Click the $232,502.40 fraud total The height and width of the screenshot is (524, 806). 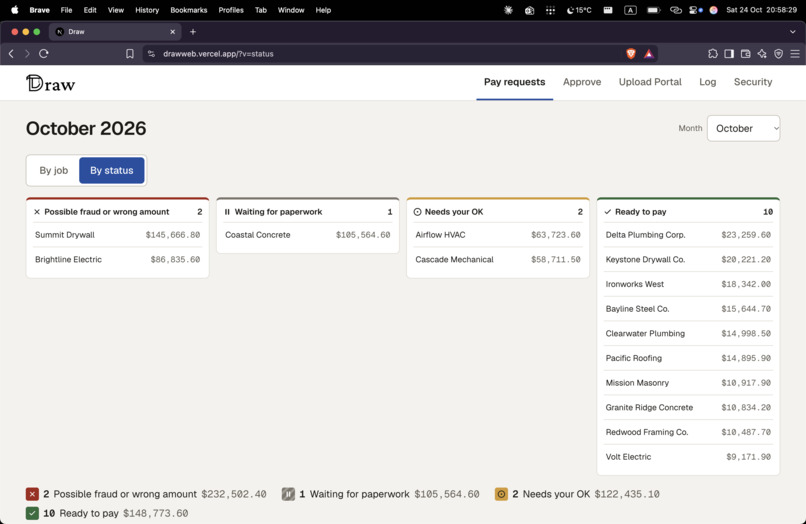point(234,494)
